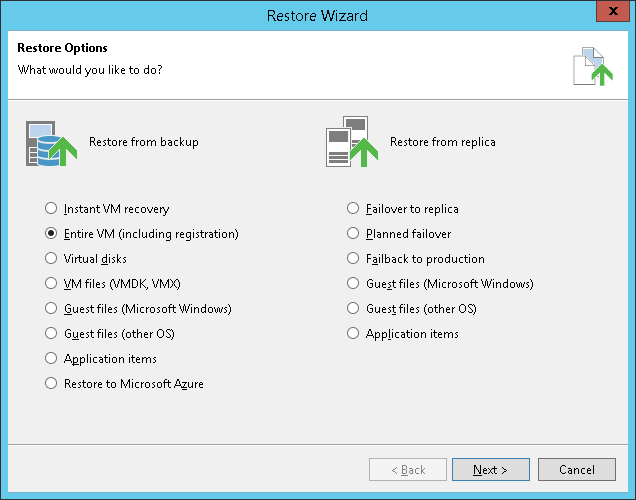
Task: Choose Failover to replica option
Action: (x=353, y=209)
